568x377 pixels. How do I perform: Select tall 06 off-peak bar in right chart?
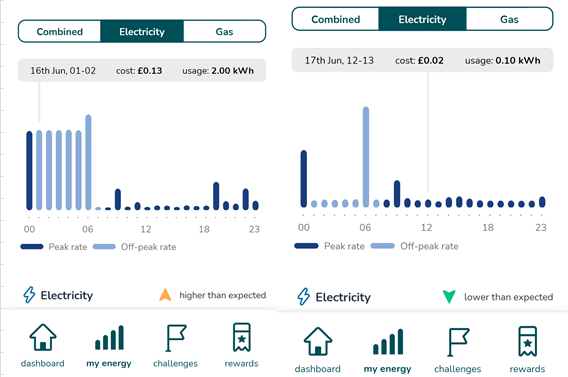[x=366, y=157]
